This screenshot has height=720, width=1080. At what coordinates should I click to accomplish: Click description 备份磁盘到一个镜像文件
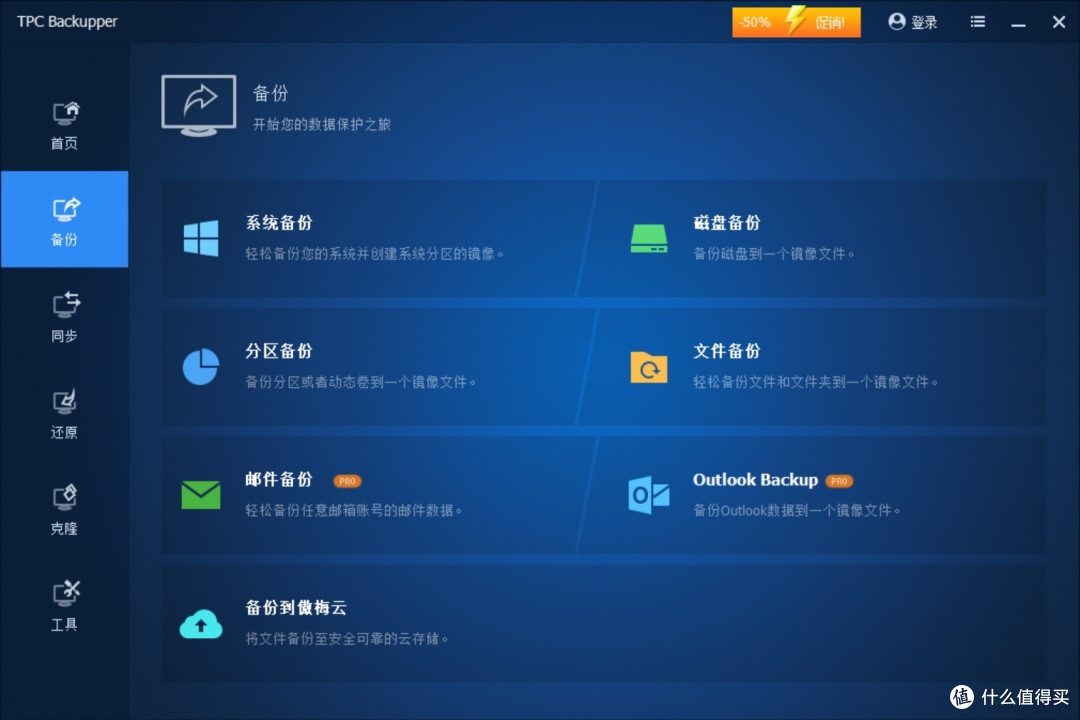point(773,254)
